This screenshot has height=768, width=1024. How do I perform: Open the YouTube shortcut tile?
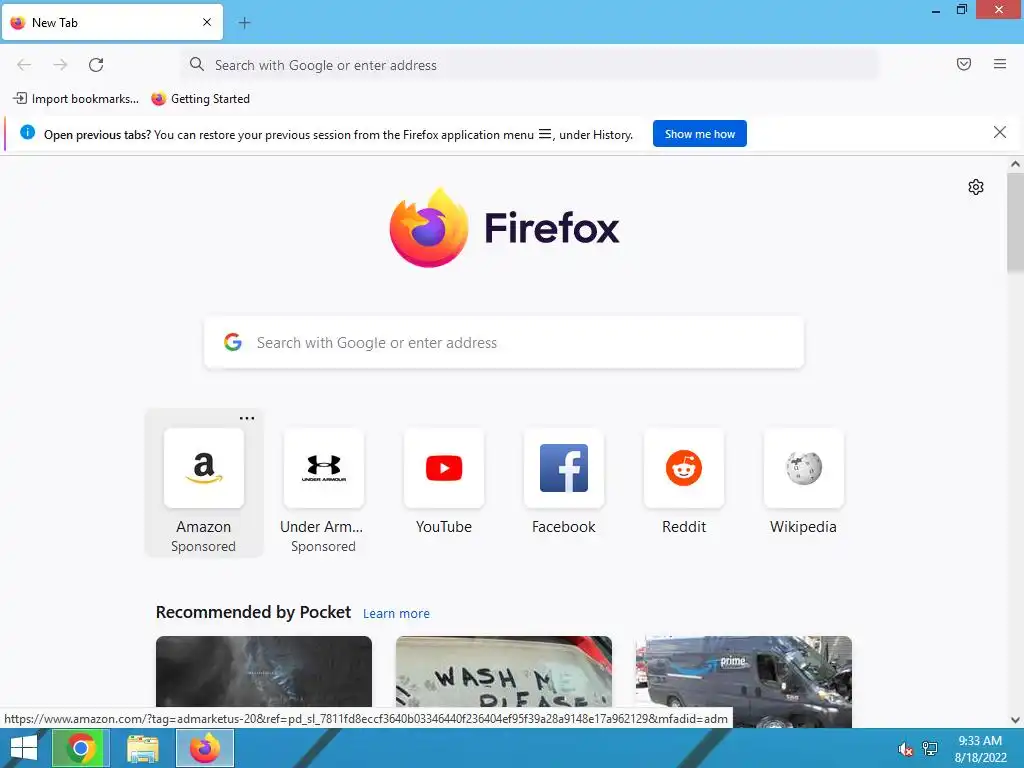(444, 482)
